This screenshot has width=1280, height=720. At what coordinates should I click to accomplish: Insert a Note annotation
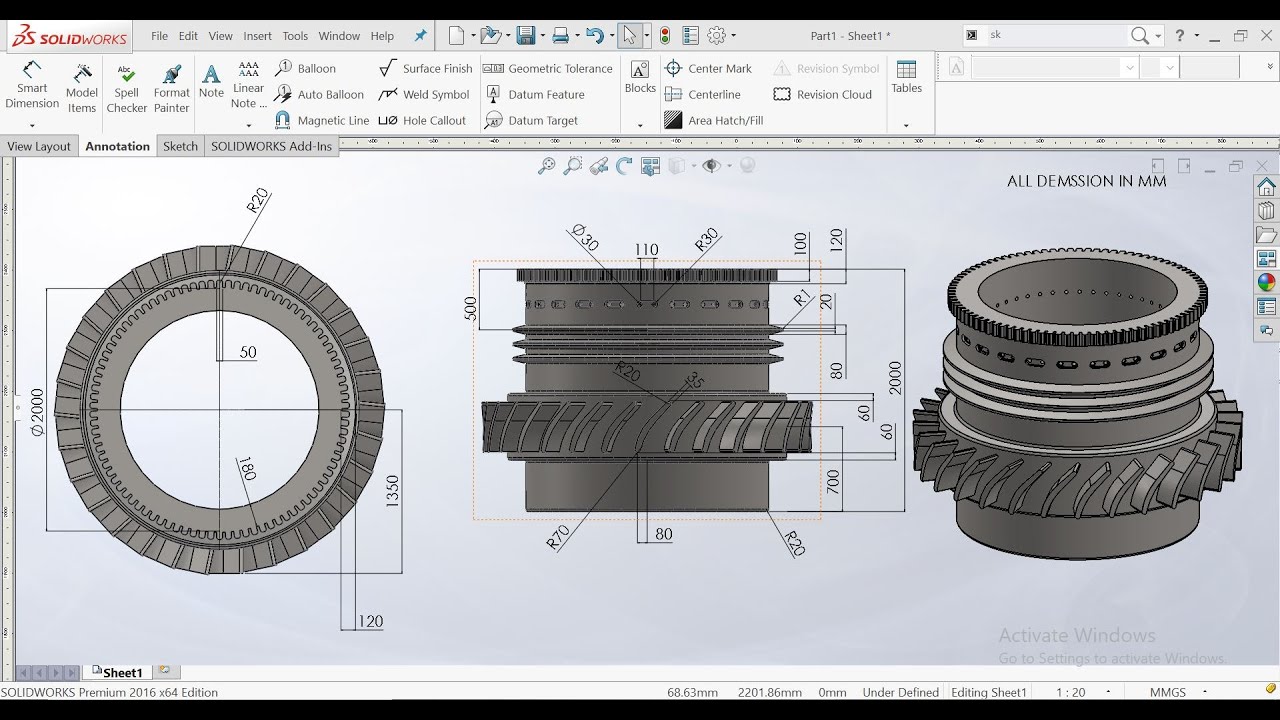click(x=211, y=81)
